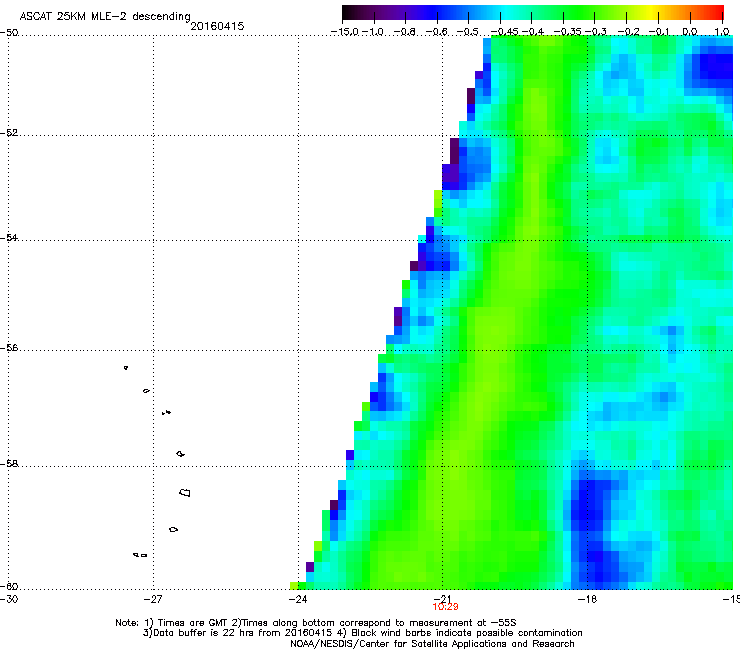Viewport: 740px width, 650px height.
Task: Click the largest island outline near -58.5
Action: pos(185,492)
